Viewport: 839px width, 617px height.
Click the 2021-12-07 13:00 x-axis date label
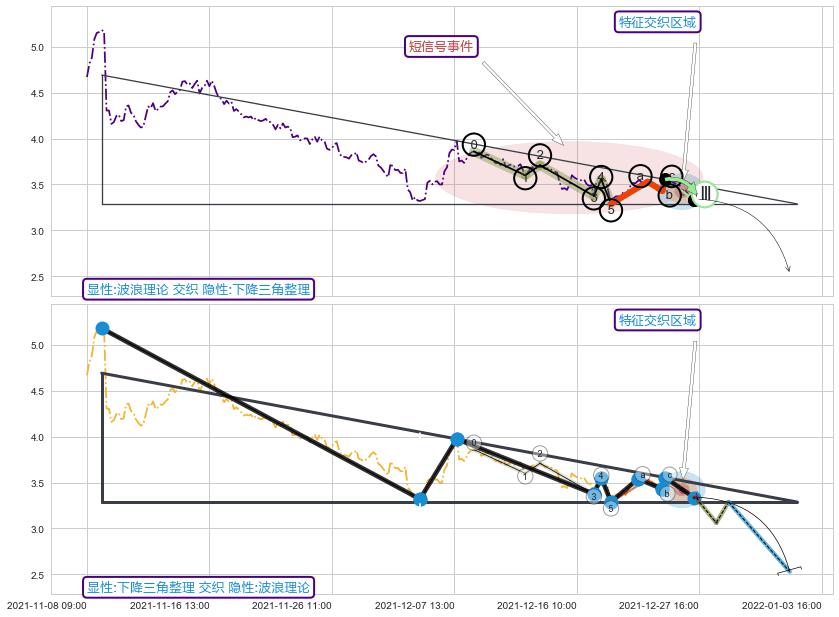pos(415,605)
